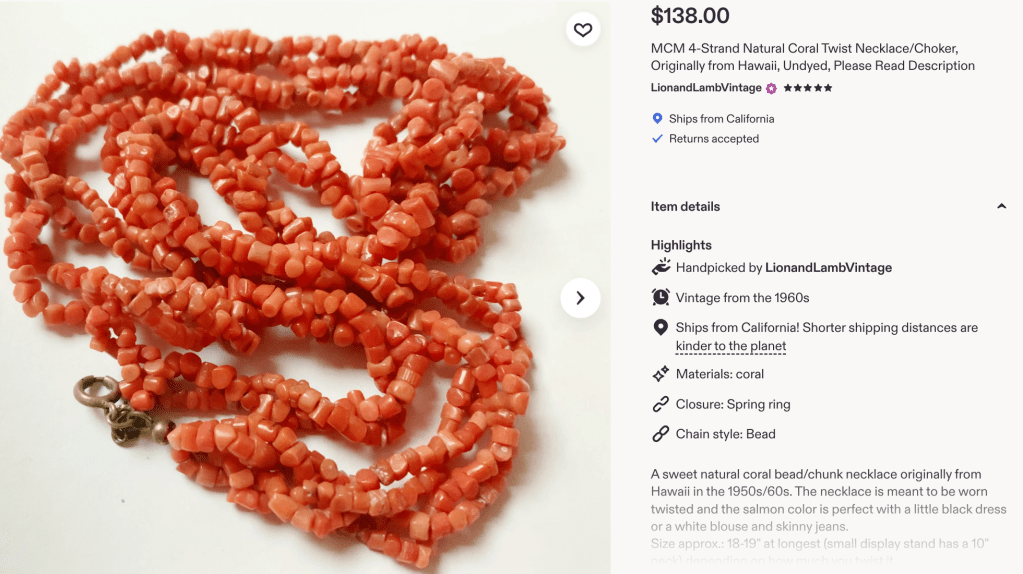
Task: Favorite this coral necklace with the heart icon
Action: 583,30
